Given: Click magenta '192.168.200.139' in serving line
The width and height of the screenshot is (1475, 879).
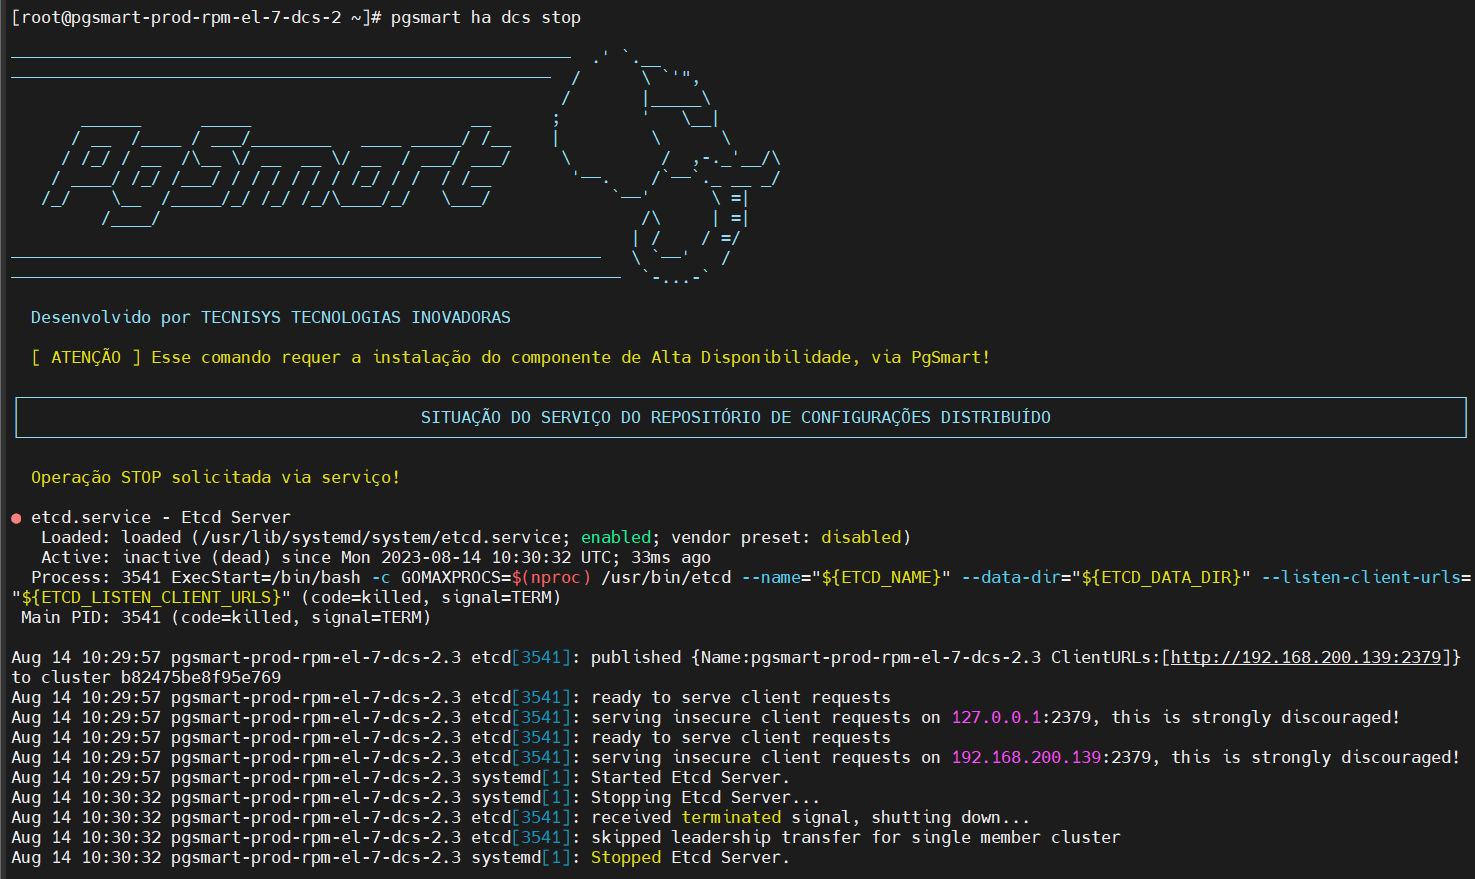Looking at the screenshot, I should [1026, 757].
